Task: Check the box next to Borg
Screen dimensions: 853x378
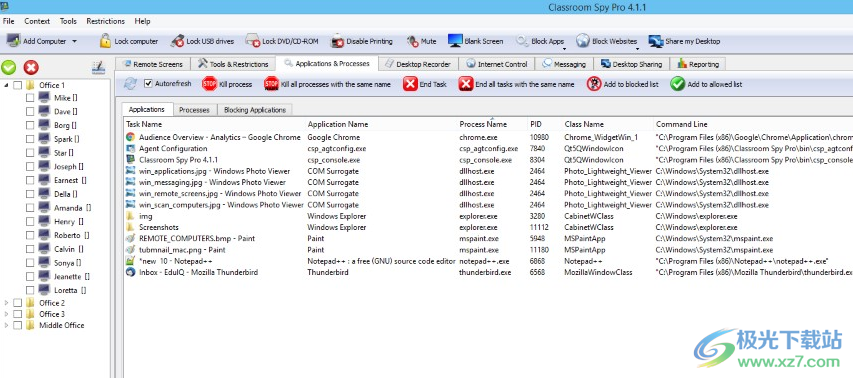Action: coord(30,125)
